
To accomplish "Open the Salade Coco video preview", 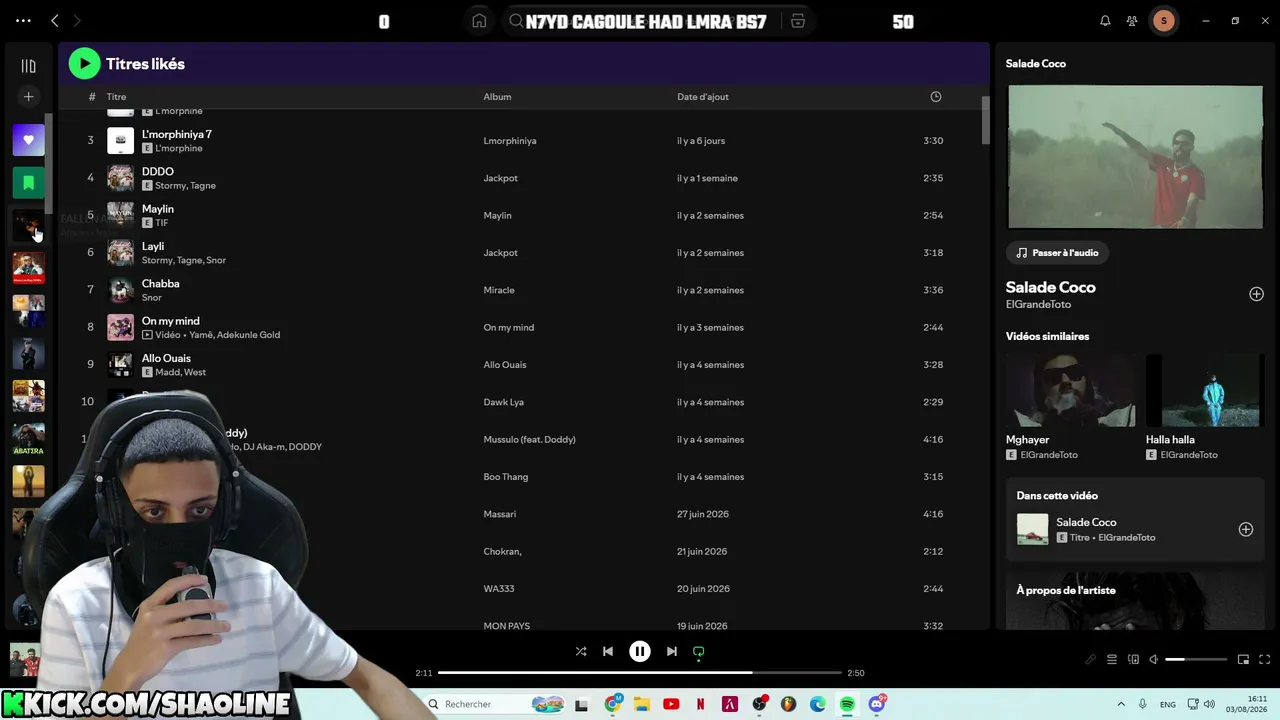I will tap(1135, 157).
